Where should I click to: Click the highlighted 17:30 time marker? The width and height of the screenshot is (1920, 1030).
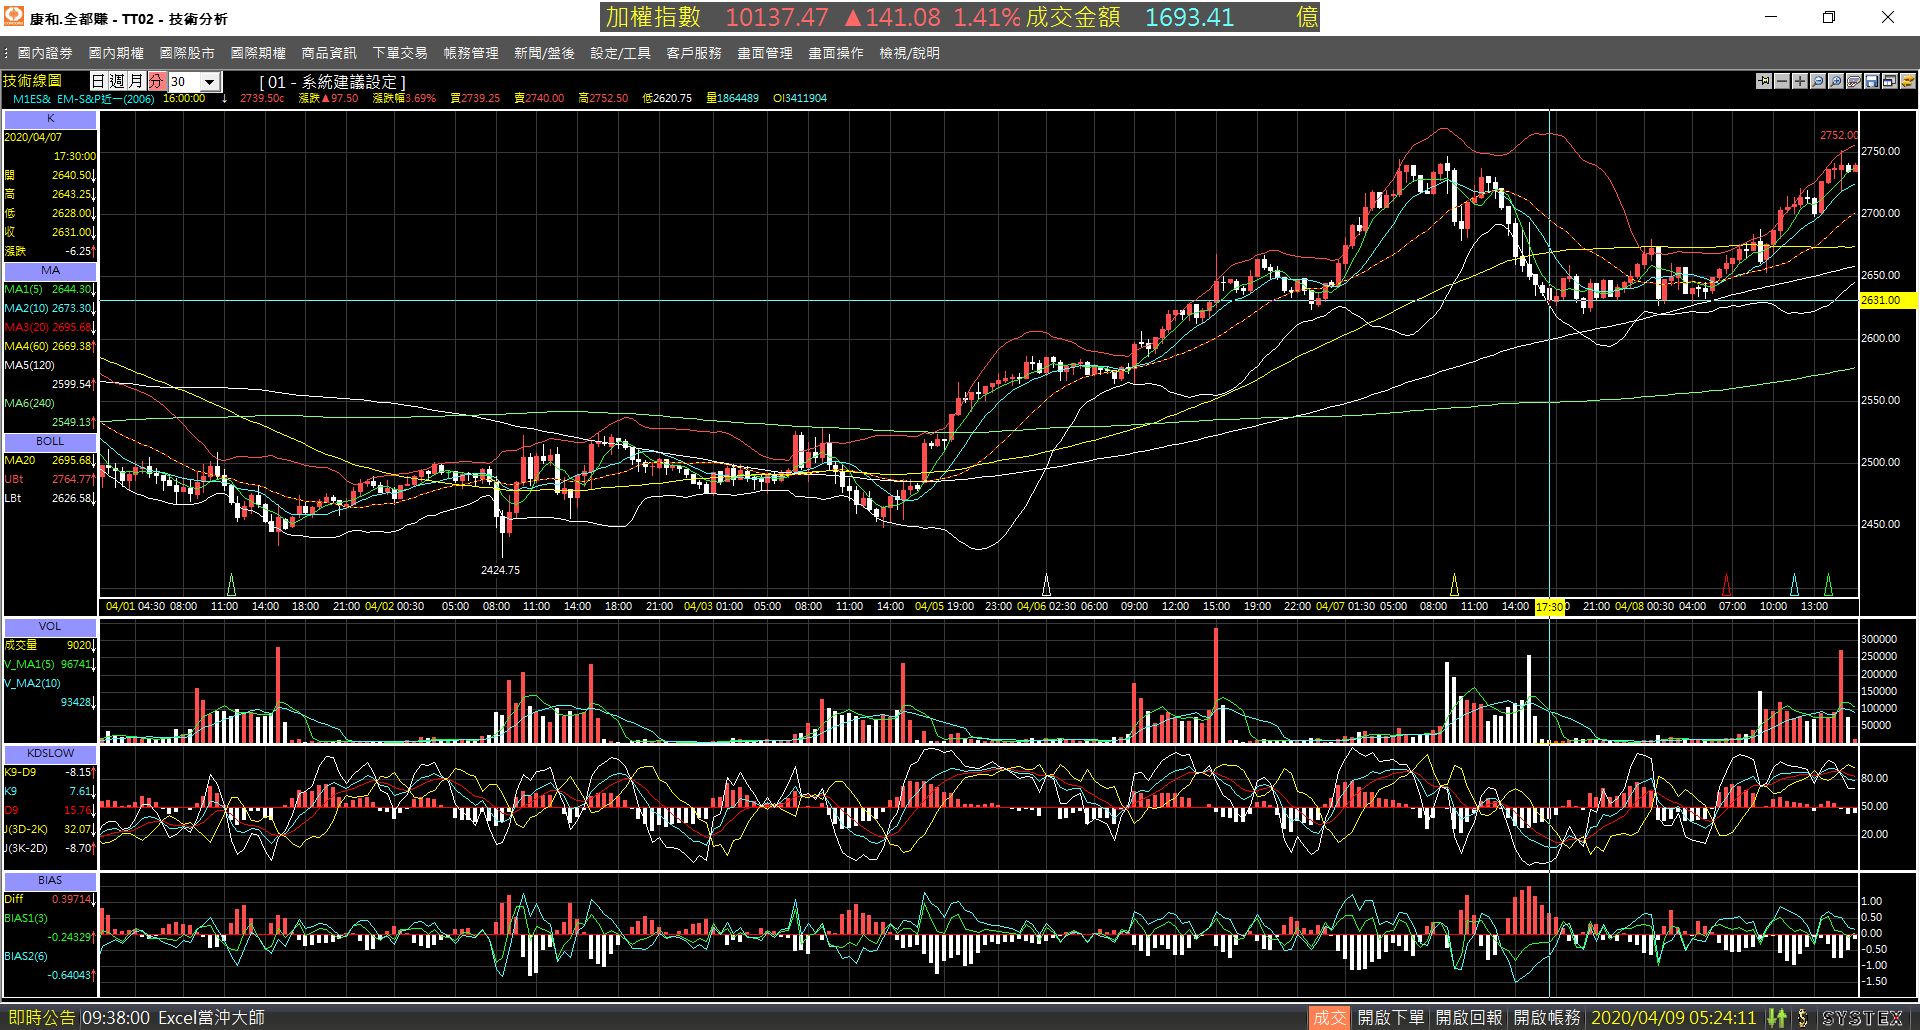pyautogui.click(x=1550, y=607)
